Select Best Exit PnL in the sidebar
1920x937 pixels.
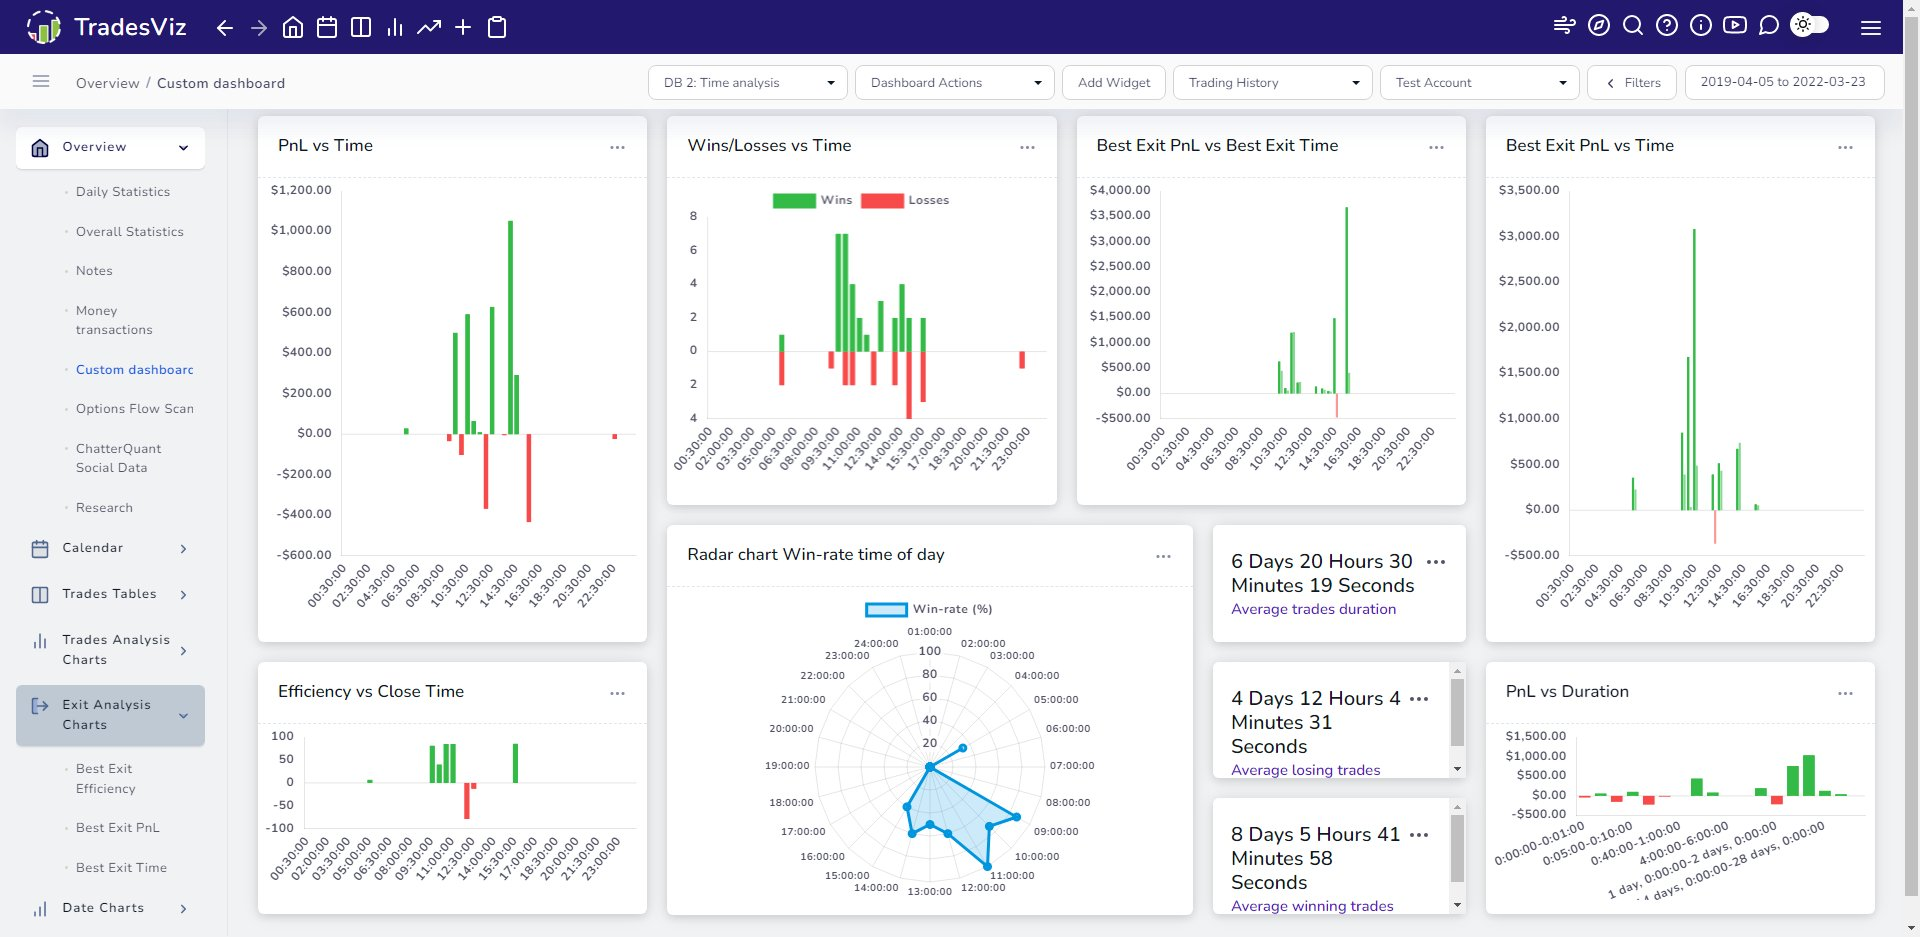pos(118,828)
